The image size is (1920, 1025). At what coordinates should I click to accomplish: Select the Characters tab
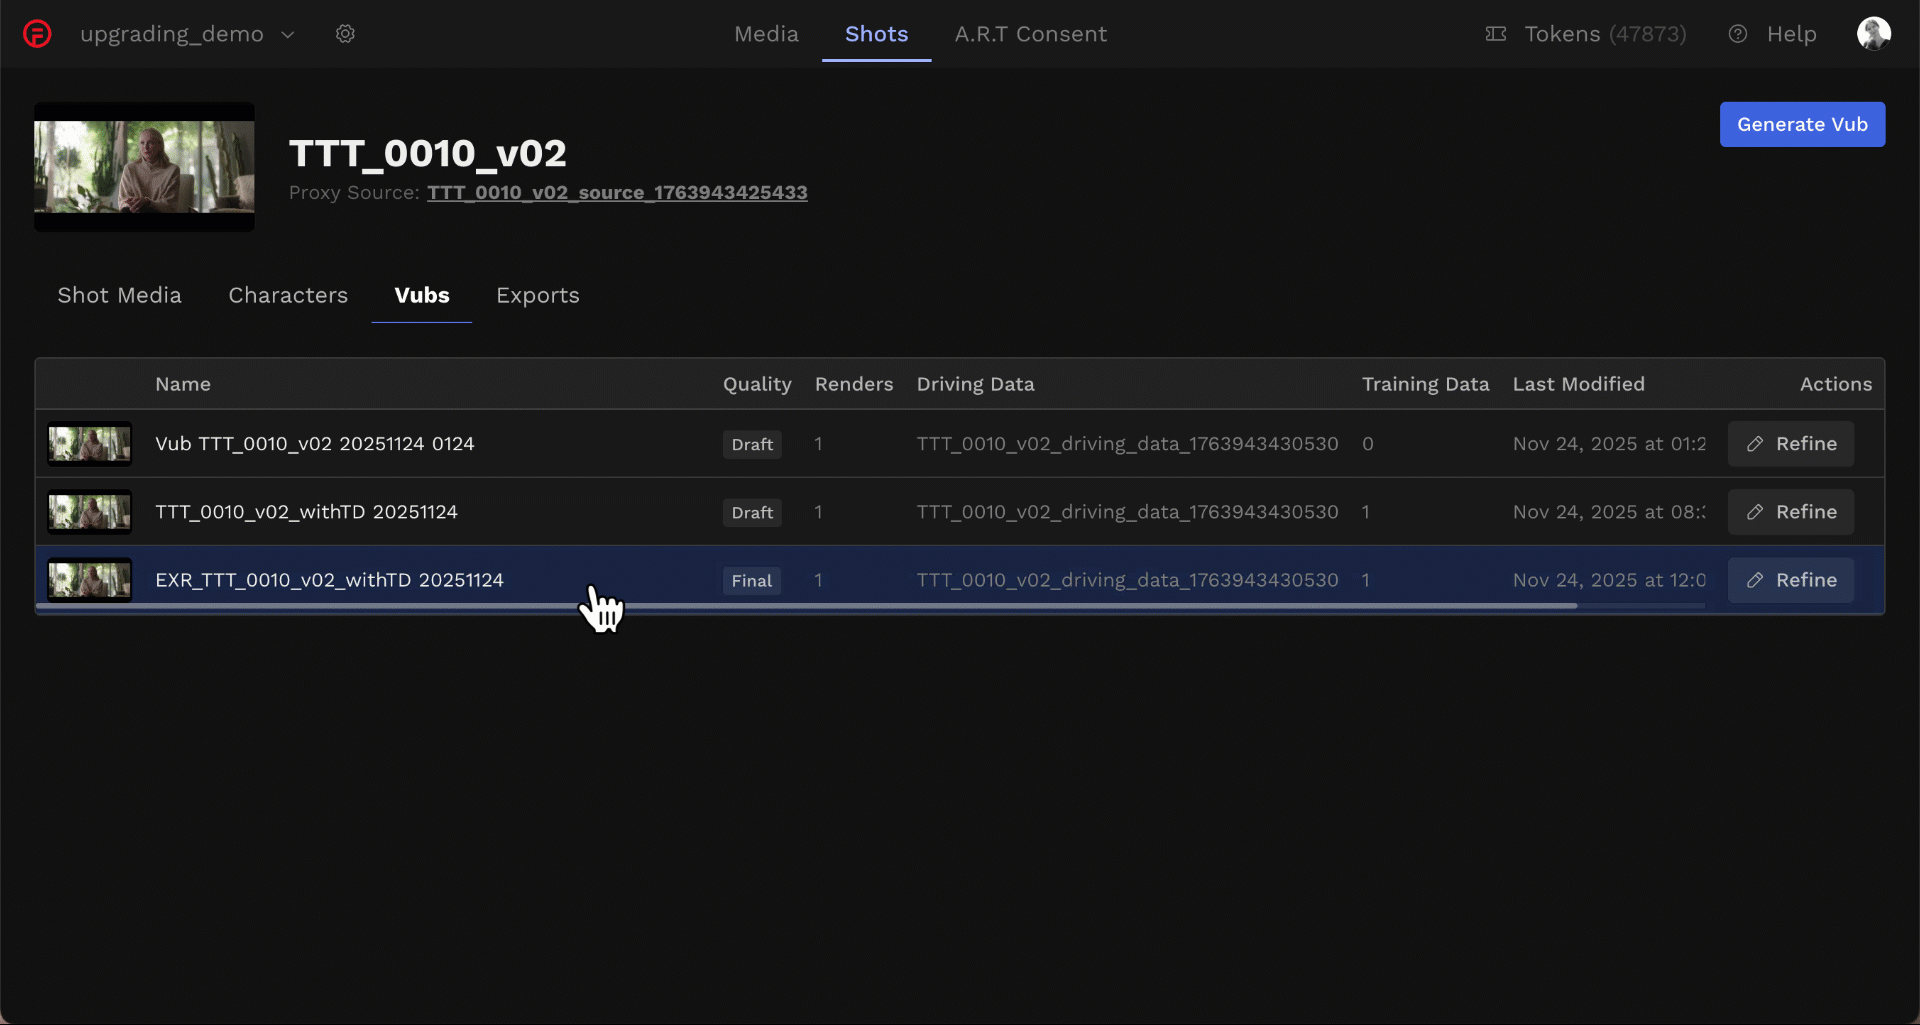coord(288,295)
